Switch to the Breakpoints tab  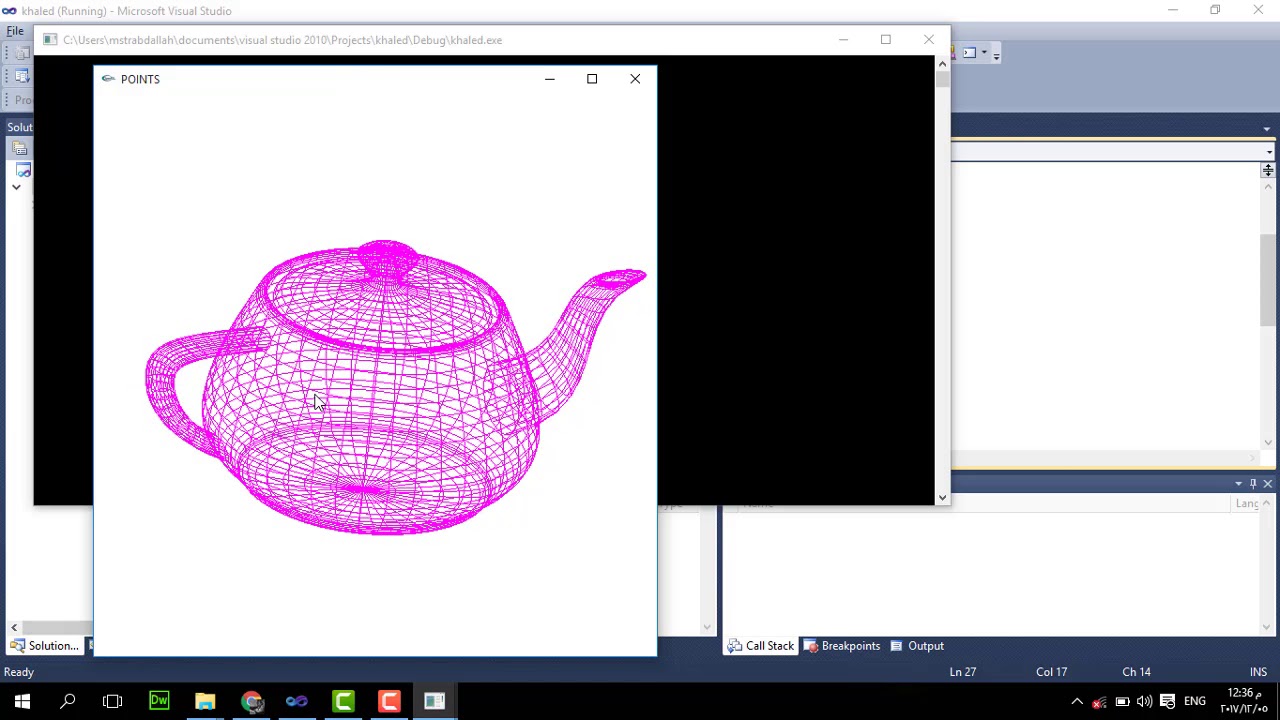841,646
